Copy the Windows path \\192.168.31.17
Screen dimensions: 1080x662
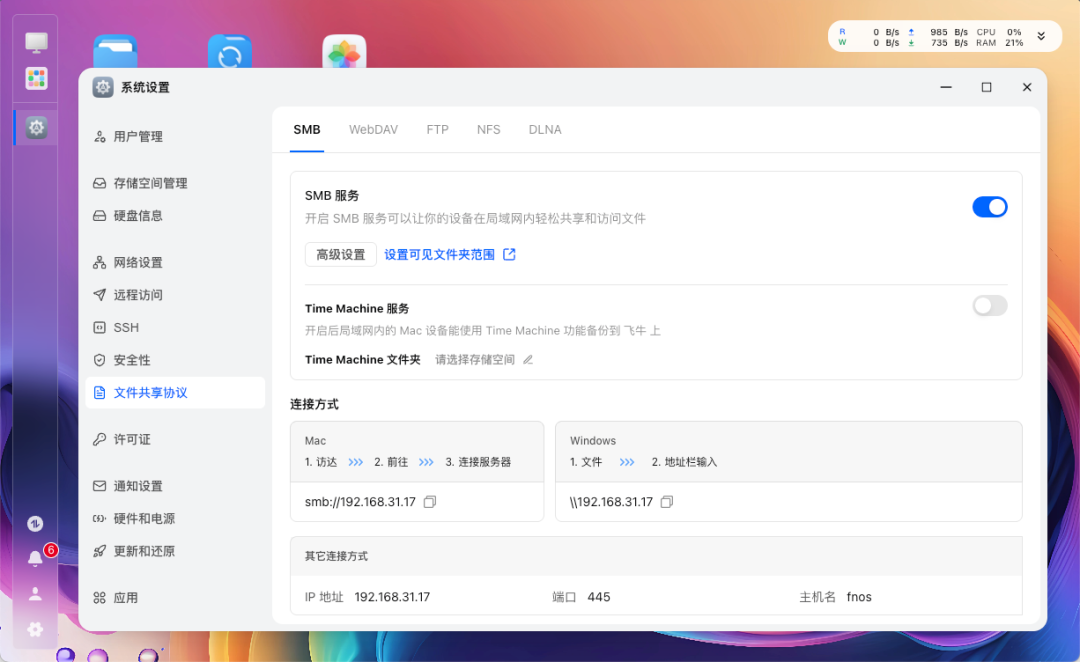666,502
